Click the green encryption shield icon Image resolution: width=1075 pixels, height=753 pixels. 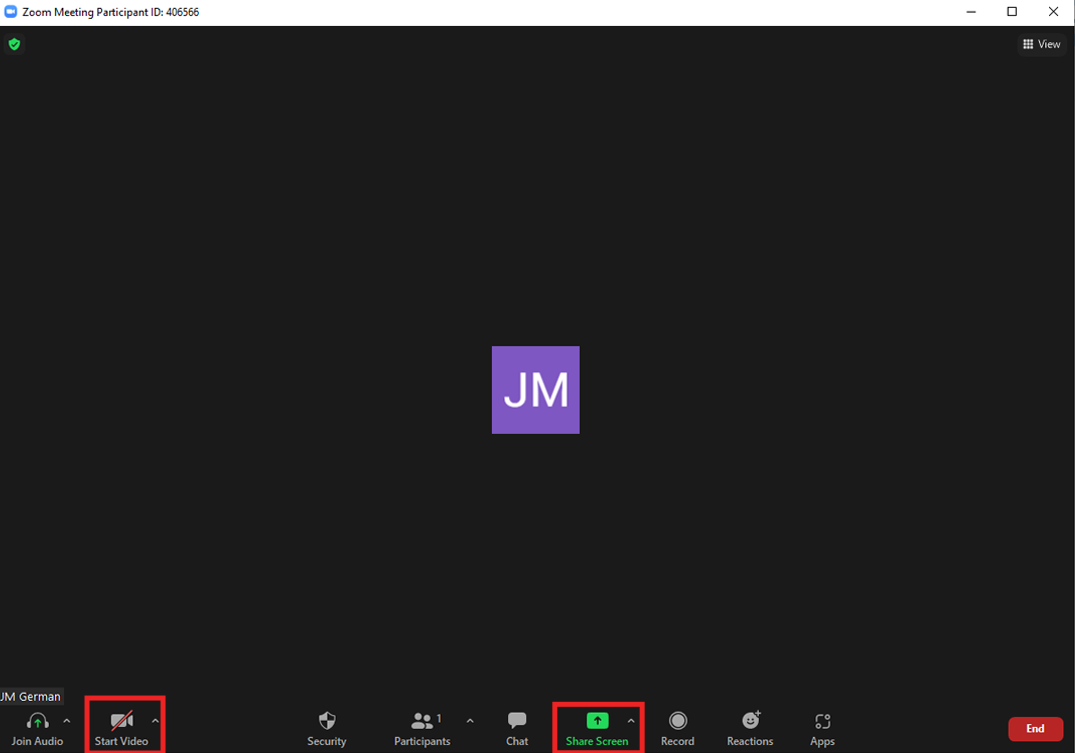(14, 45)
